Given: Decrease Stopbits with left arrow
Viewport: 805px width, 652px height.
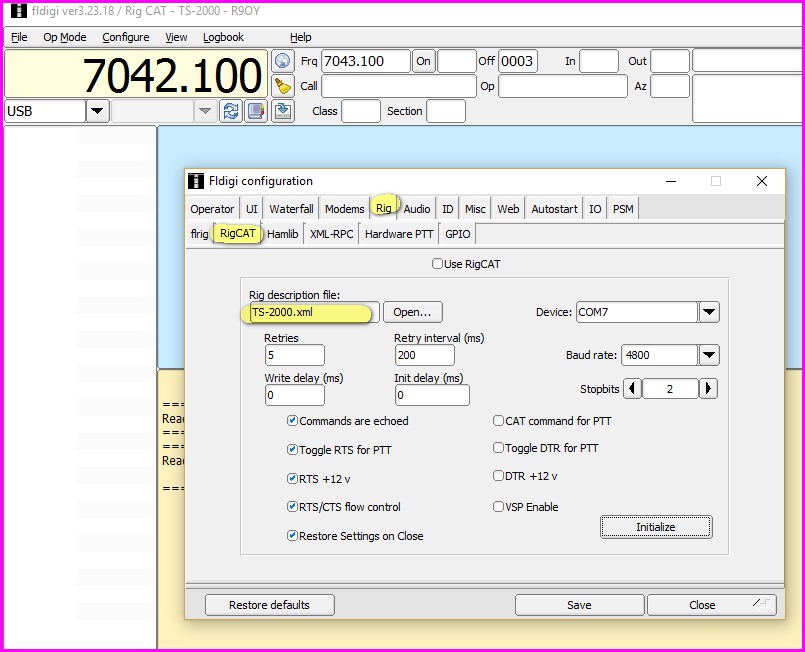Looking at the screenshot, I should tap(632, 389).
